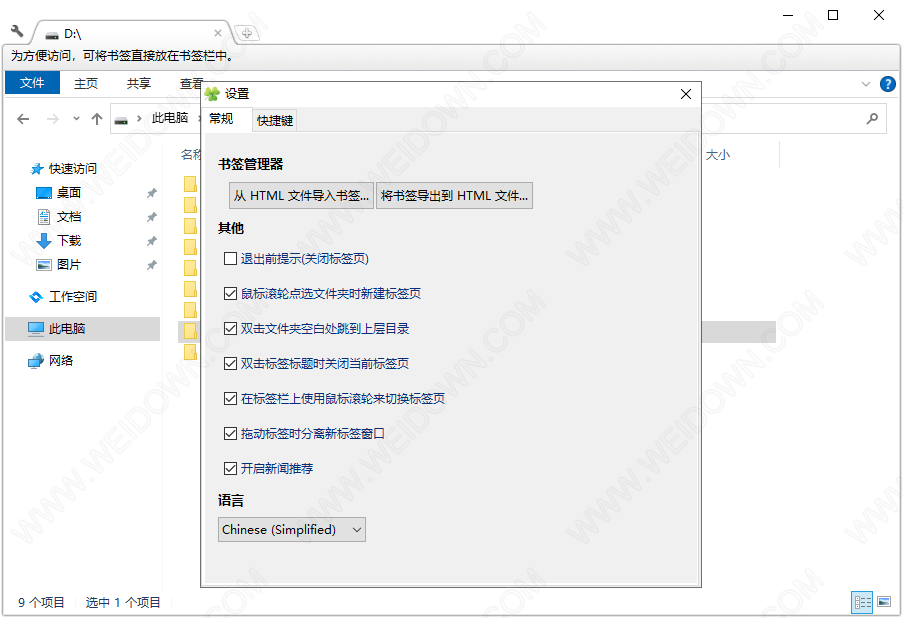Switch to the 快捷键 tab
903x618 pixels.
275,120
